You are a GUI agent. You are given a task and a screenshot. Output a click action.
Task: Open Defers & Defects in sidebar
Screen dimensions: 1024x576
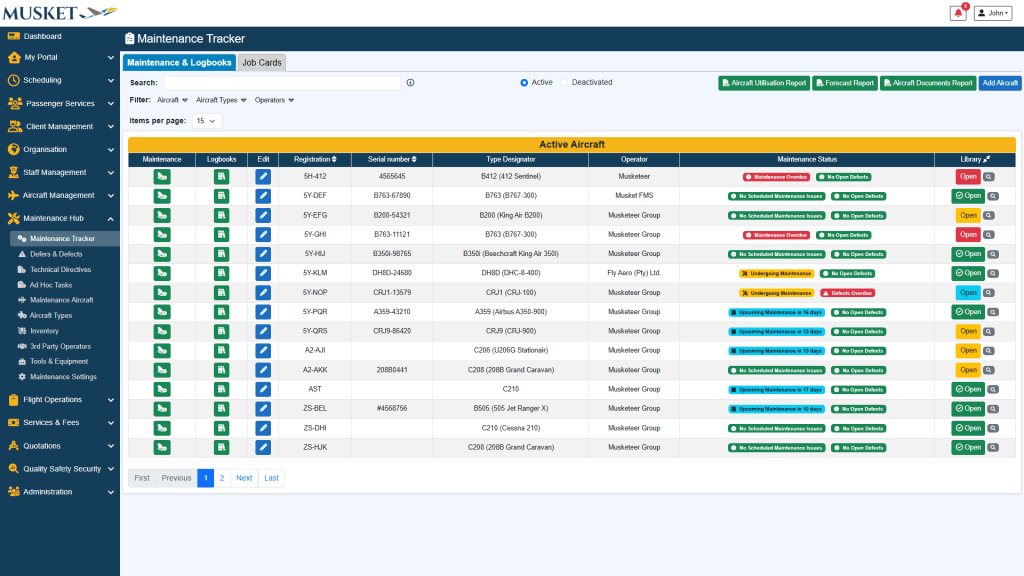[58, 254]
